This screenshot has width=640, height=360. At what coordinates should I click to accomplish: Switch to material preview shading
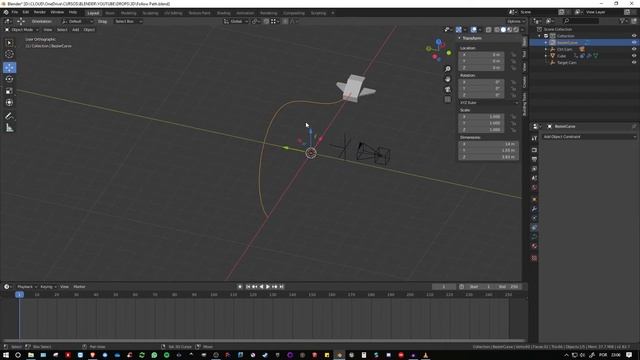(x=509, y=29)
